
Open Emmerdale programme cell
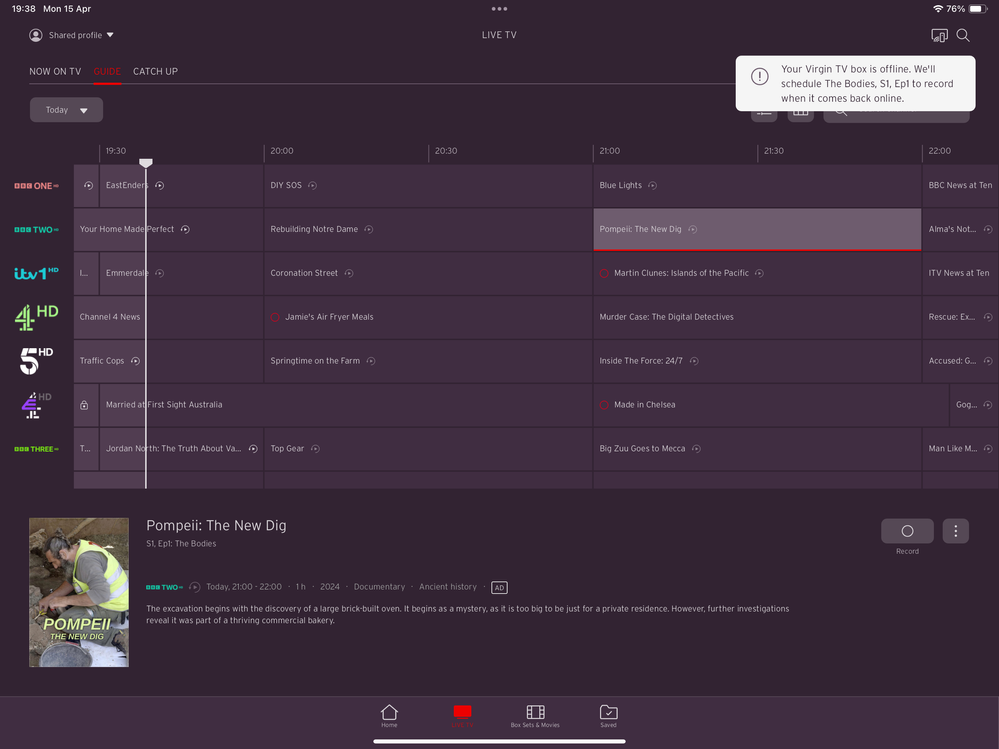(x=182, y=273)
